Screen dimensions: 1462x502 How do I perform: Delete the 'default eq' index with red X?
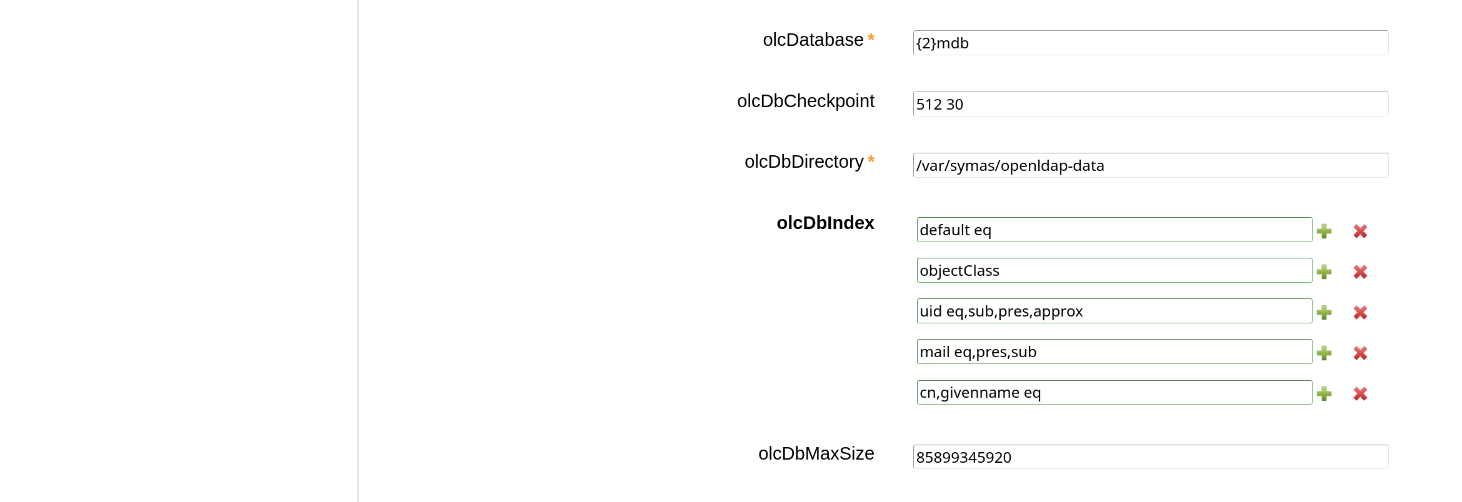click(x=1360, y=231)
